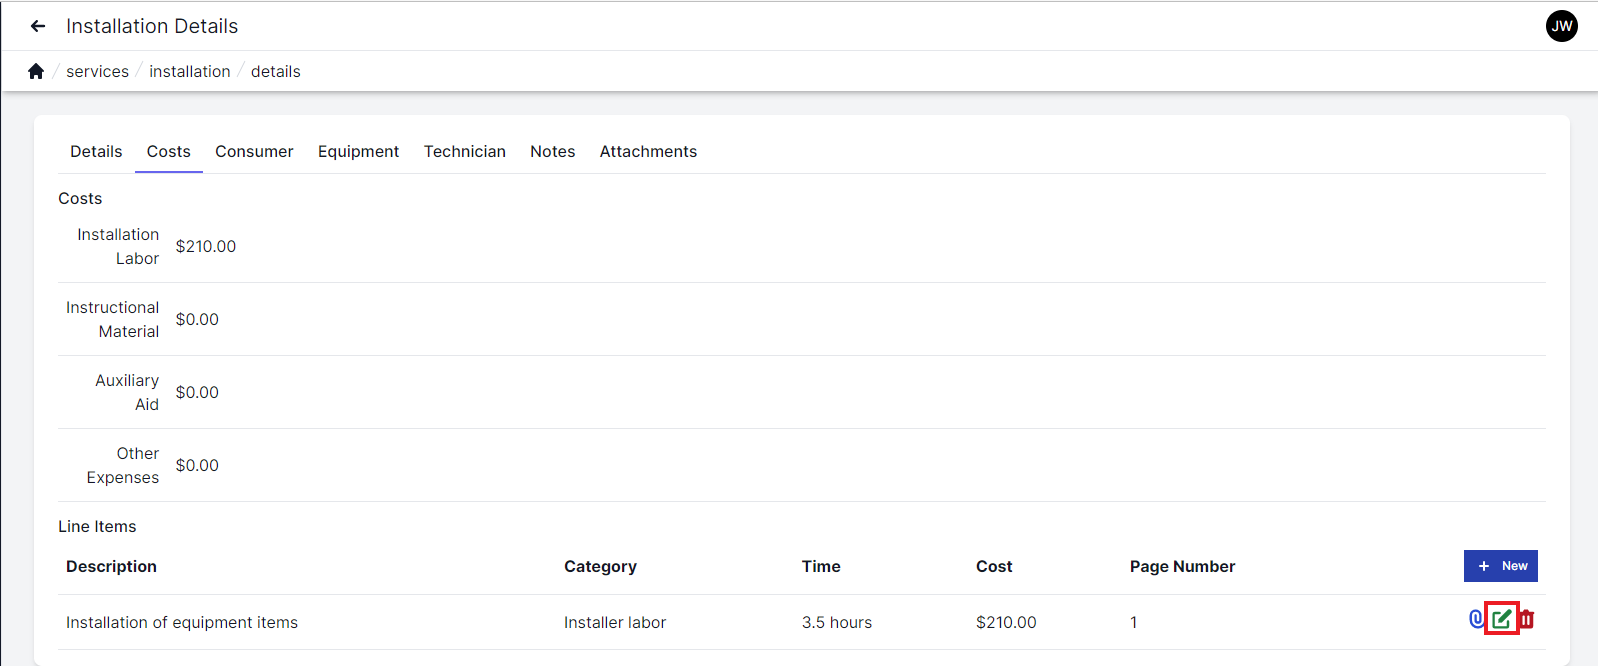This screenshot has height=666, width=1598.
Task: Select the 'Installation of equipment items' row
Action: point(182,622)
